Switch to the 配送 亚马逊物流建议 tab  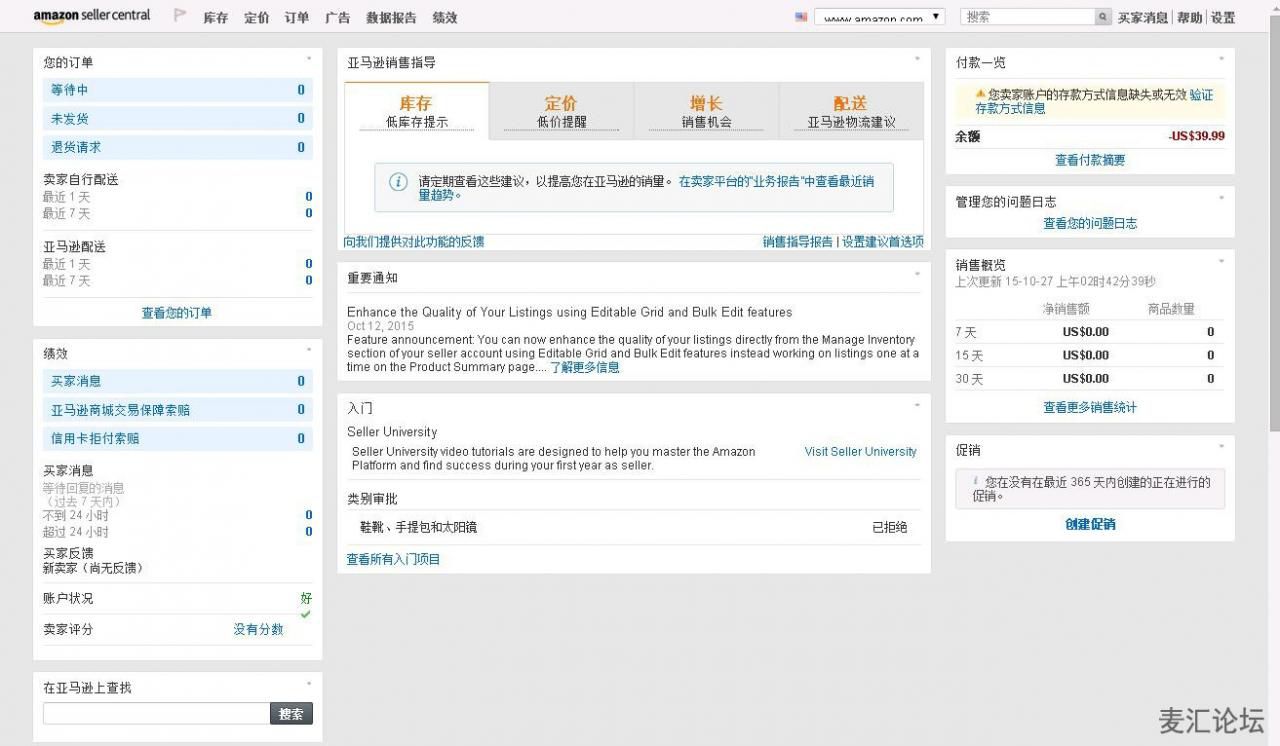pyautogui.click(x=851, y=111)
